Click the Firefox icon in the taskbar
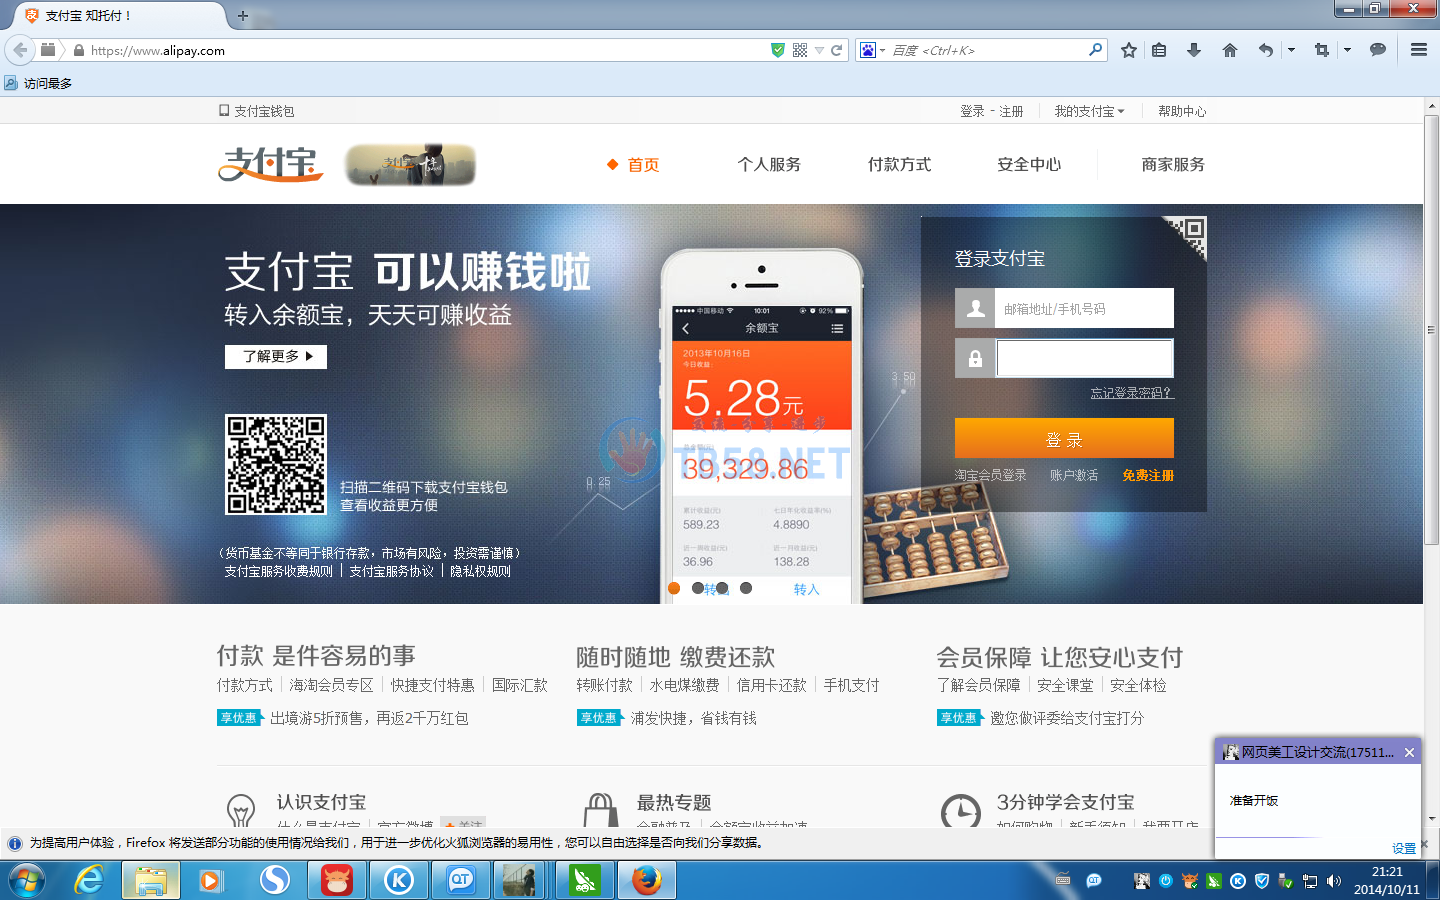1440x900 pixels. tap(647, 881)
